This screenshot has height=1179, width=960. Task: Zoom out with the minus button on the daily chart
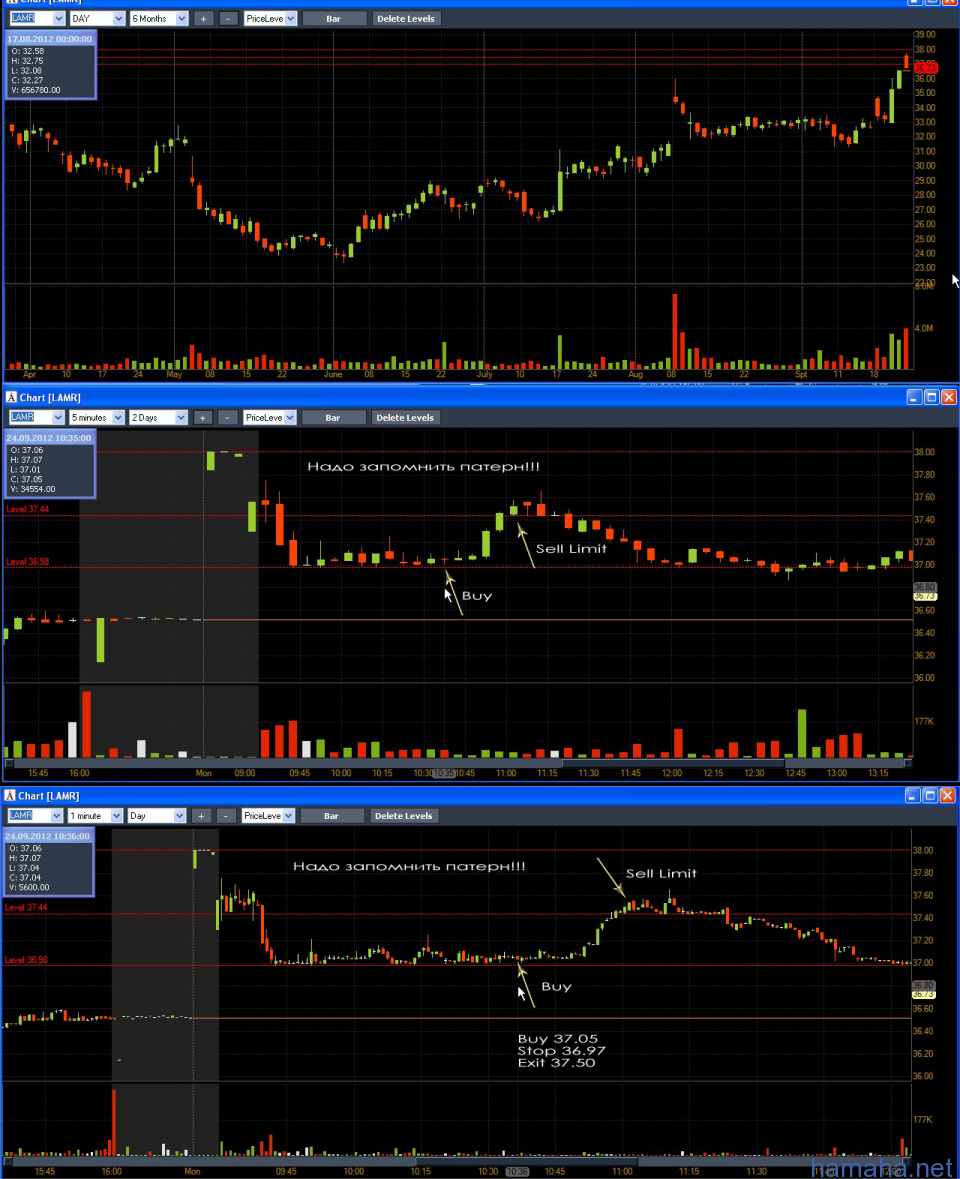[228, 19]
